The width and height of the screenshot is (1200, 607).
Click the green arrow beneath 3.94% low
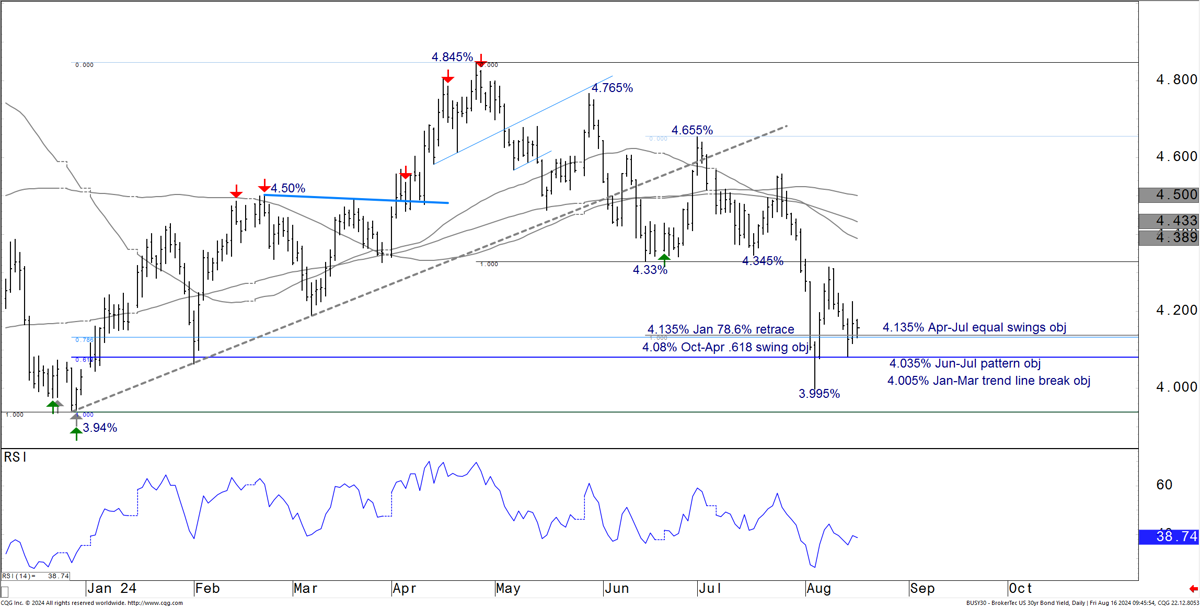pos(77,433)
